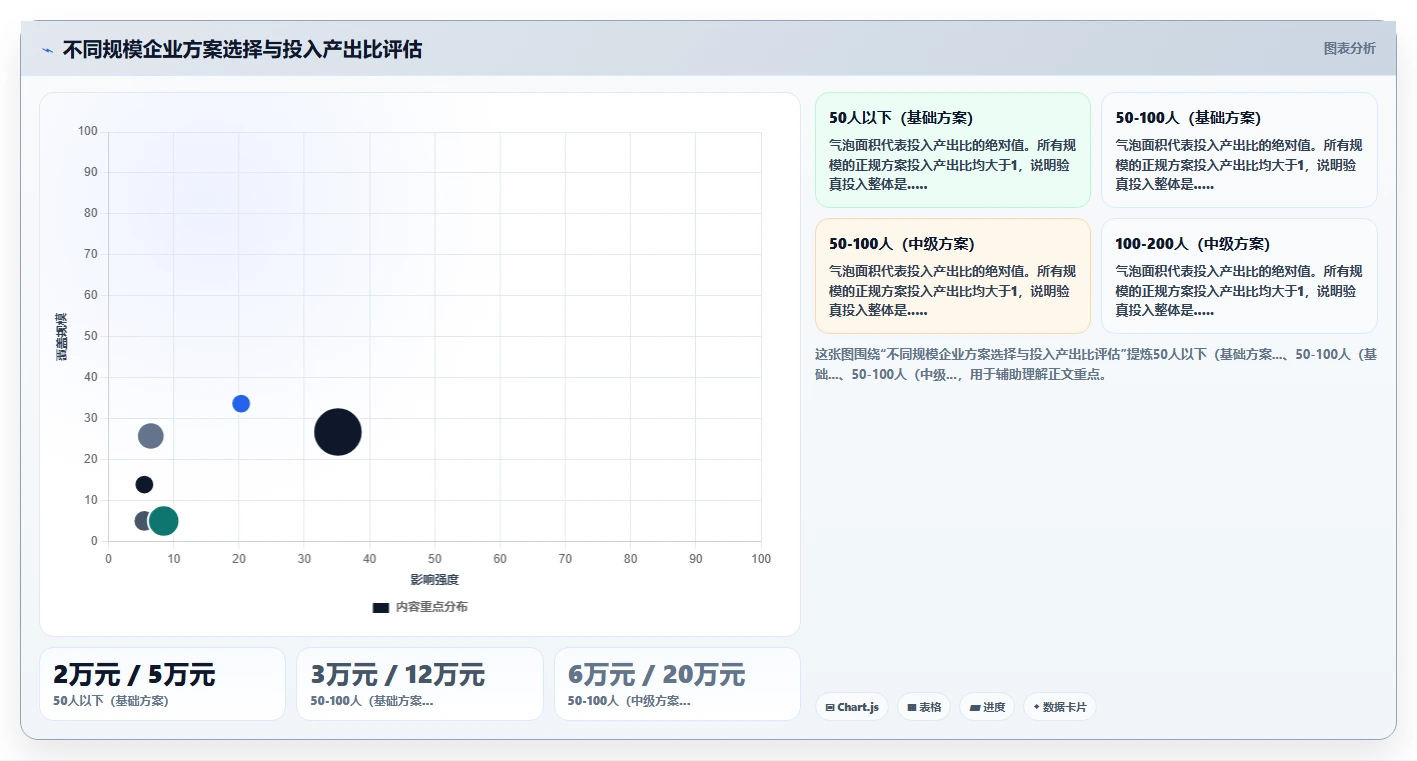The width and height of the screenshot is (1417, 761).
Task: Select the teal green bubble
Action: click(x=163, y=520)
